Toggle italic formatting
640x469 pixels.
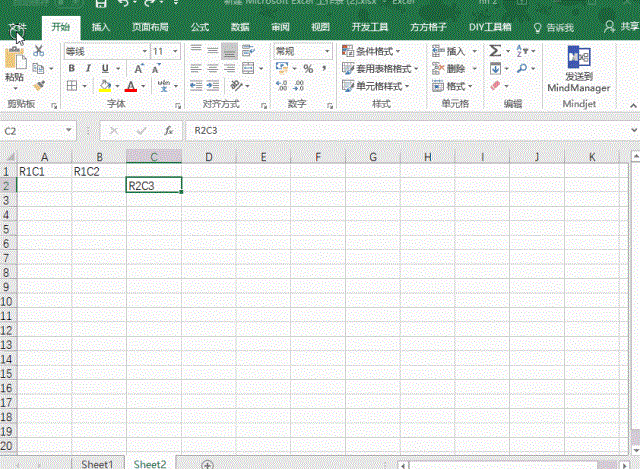pyautogui.click(x=88, y=69)
